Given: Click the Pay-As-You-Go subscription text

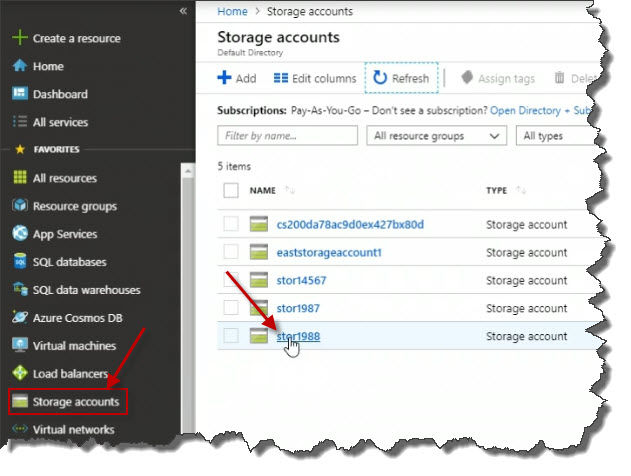Looking at the screenshot, I should [x=326, y=110].
